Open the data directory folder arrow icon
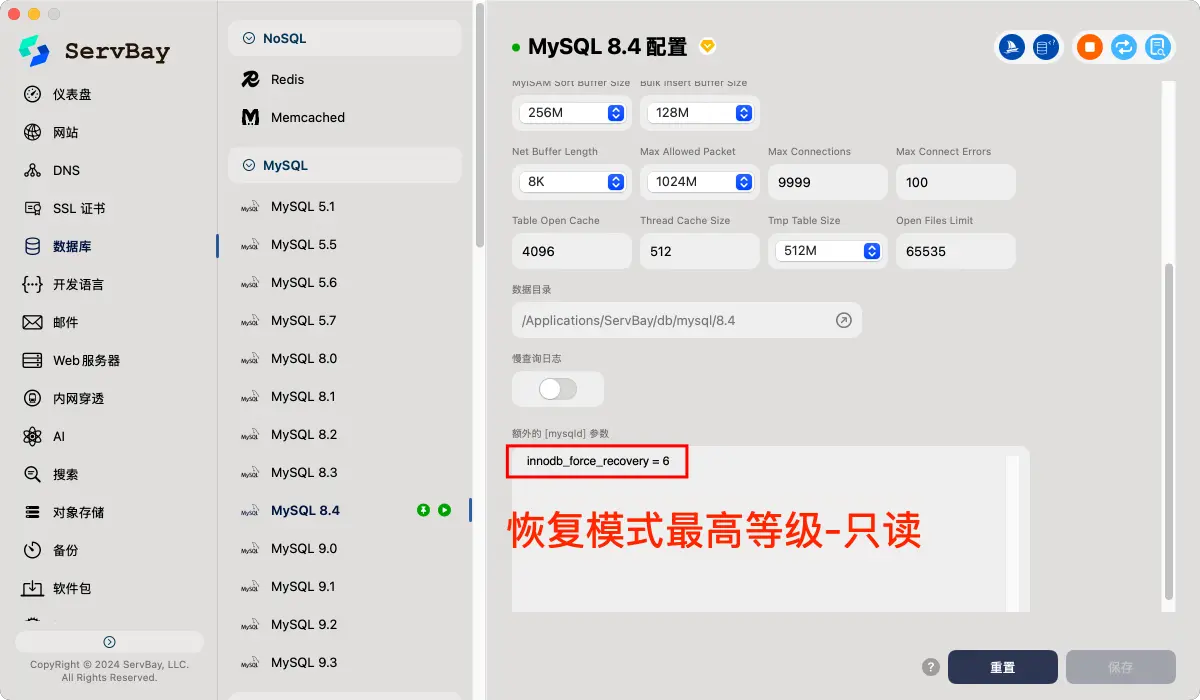 [843, 320]
